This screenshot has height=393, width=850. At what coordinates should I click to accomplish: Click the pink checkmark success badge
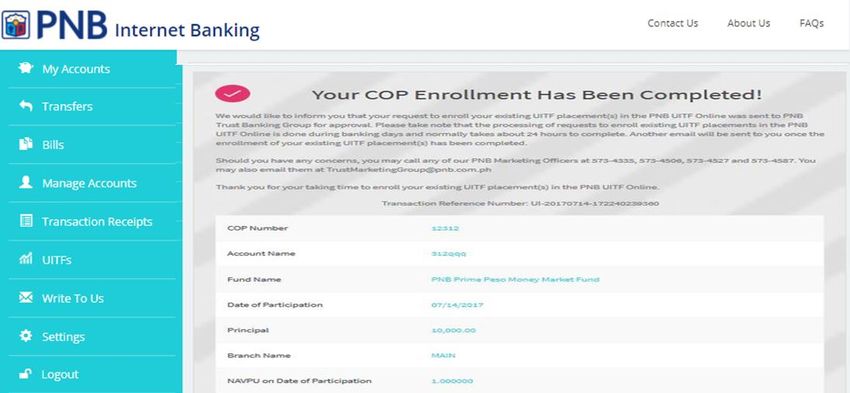click(233, 94)
